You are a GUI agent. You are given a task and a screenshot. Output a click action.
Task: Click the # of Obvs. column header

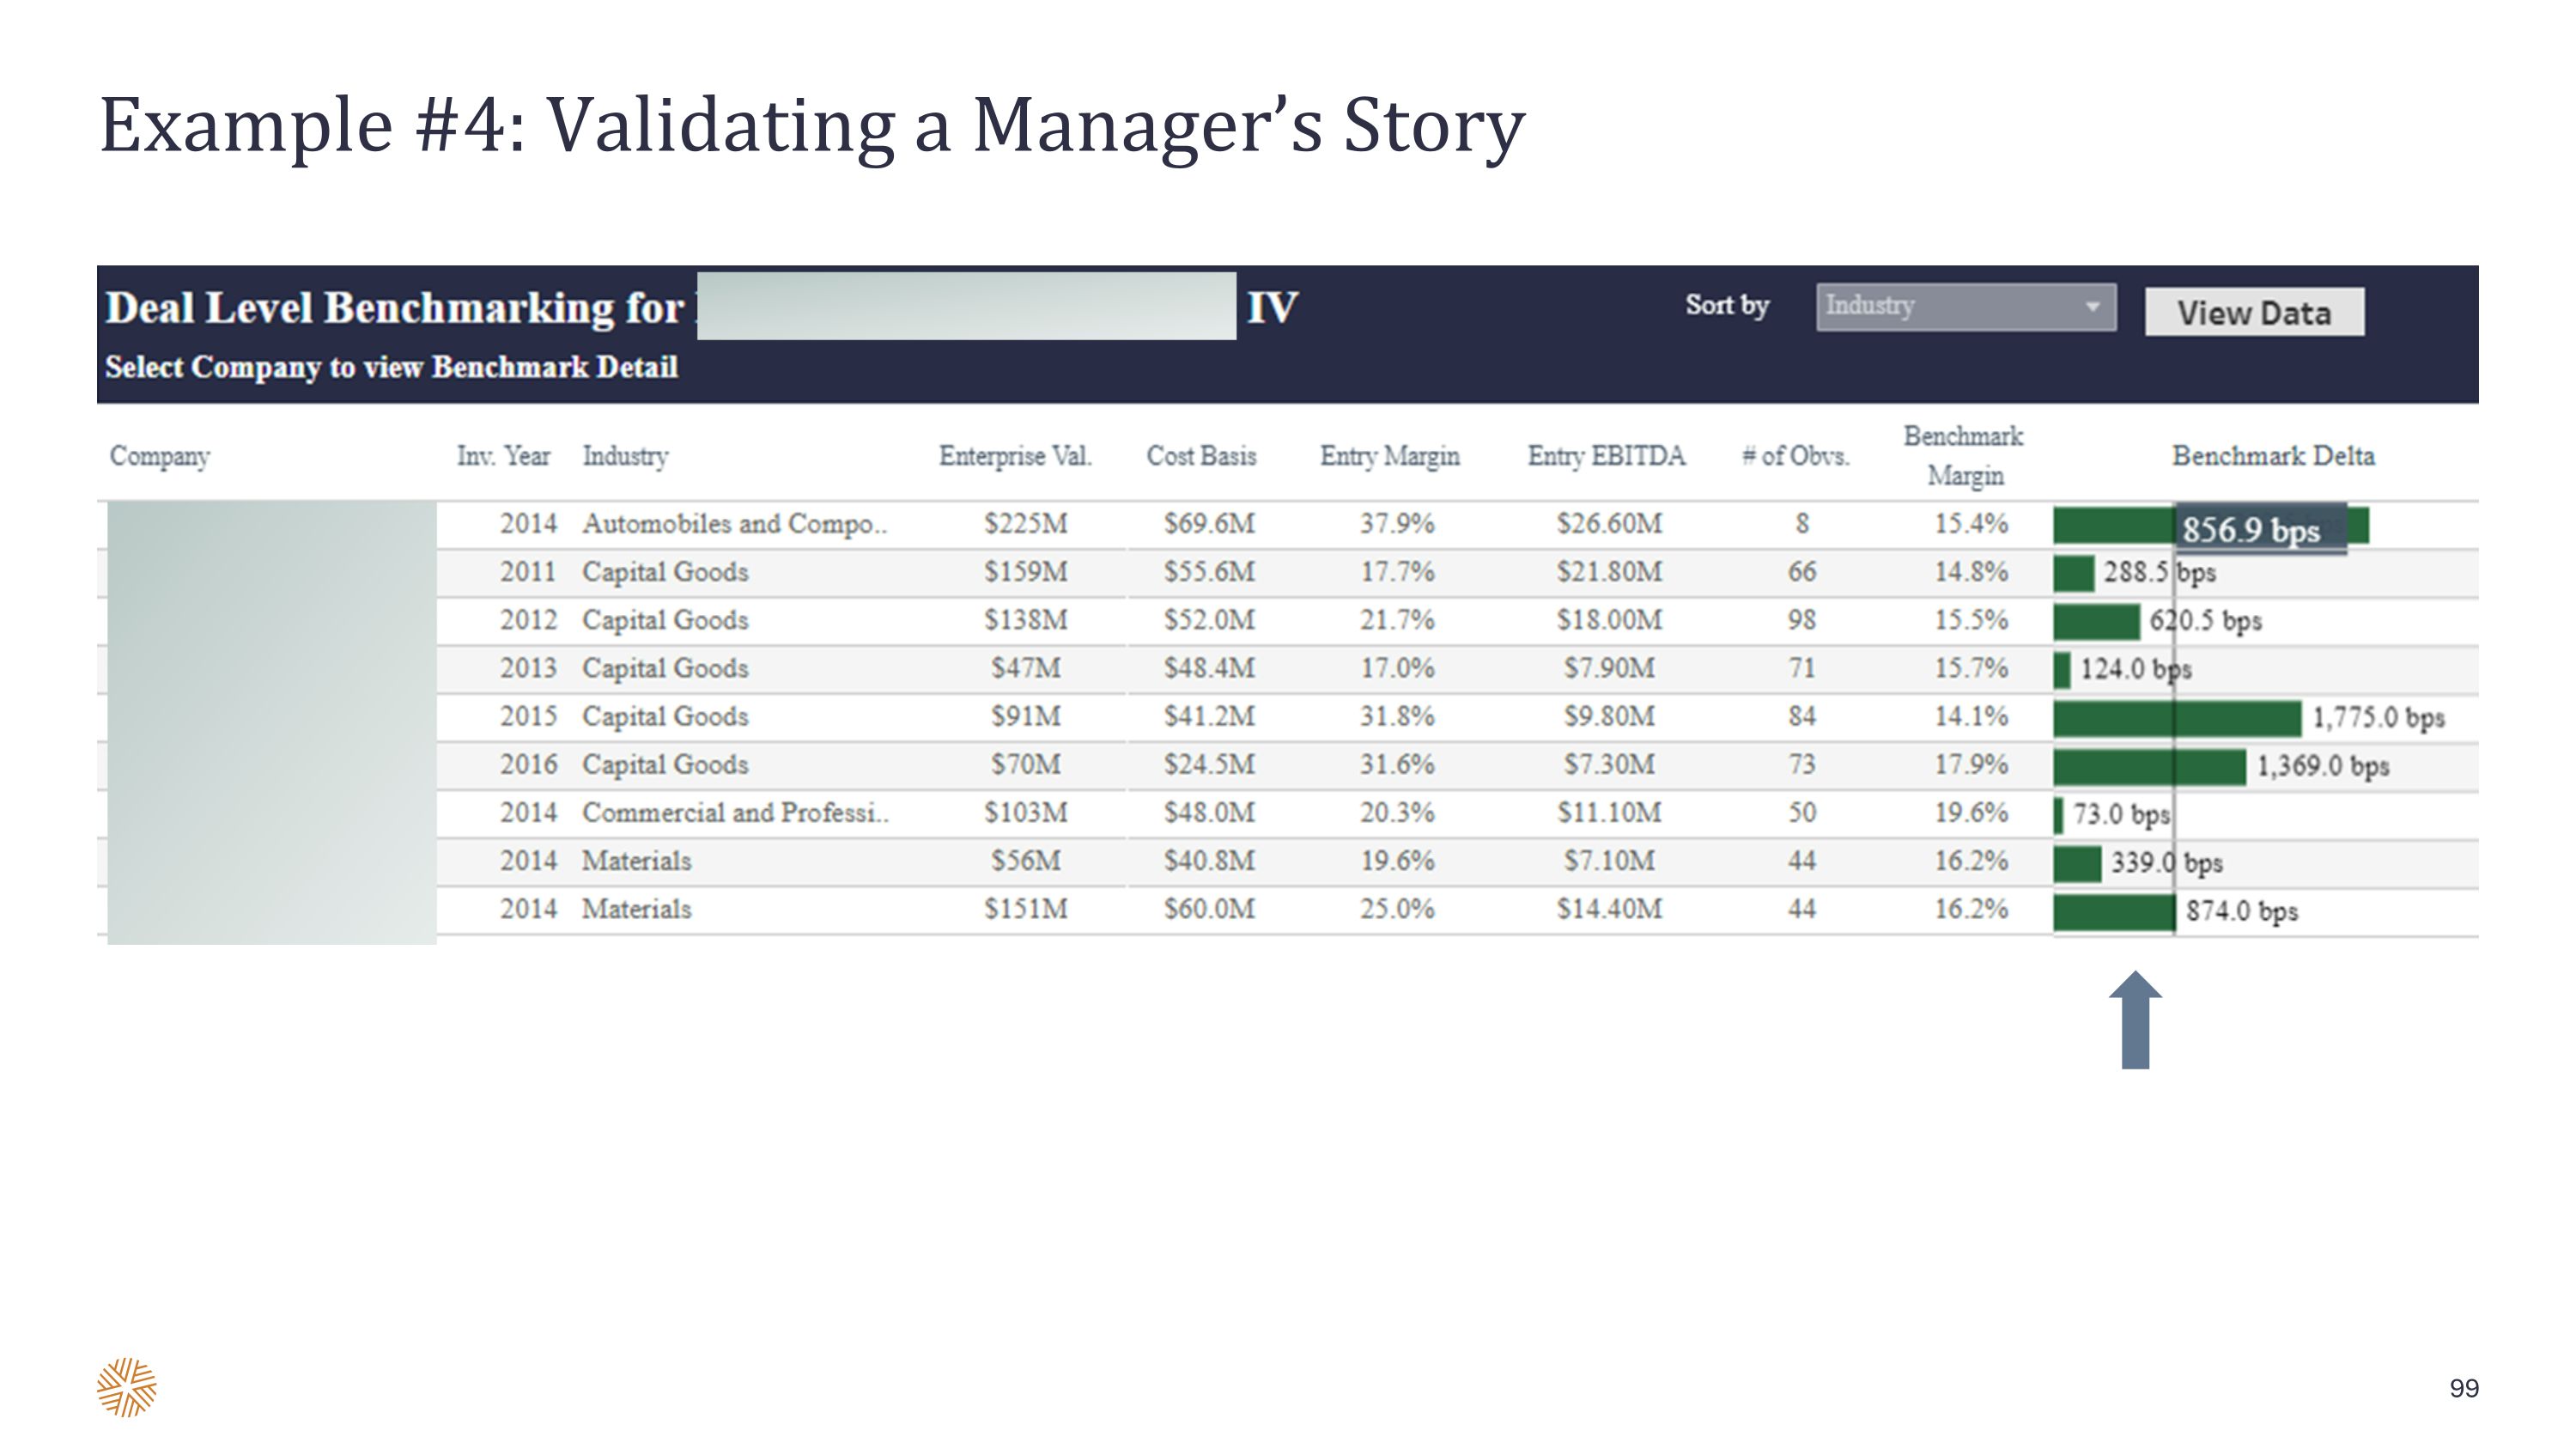(1795, 456)
